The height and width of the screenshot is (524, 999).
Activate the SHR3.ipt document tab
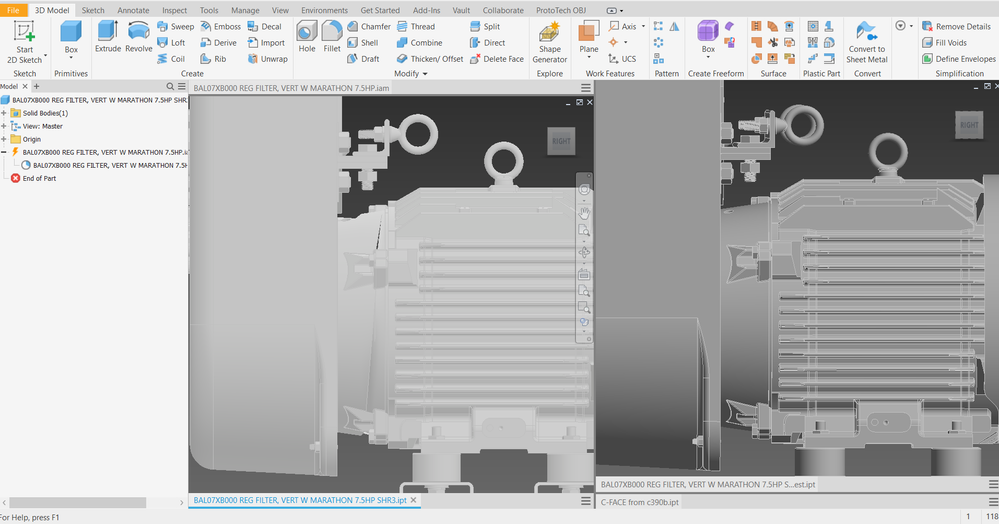click(300, 500)
